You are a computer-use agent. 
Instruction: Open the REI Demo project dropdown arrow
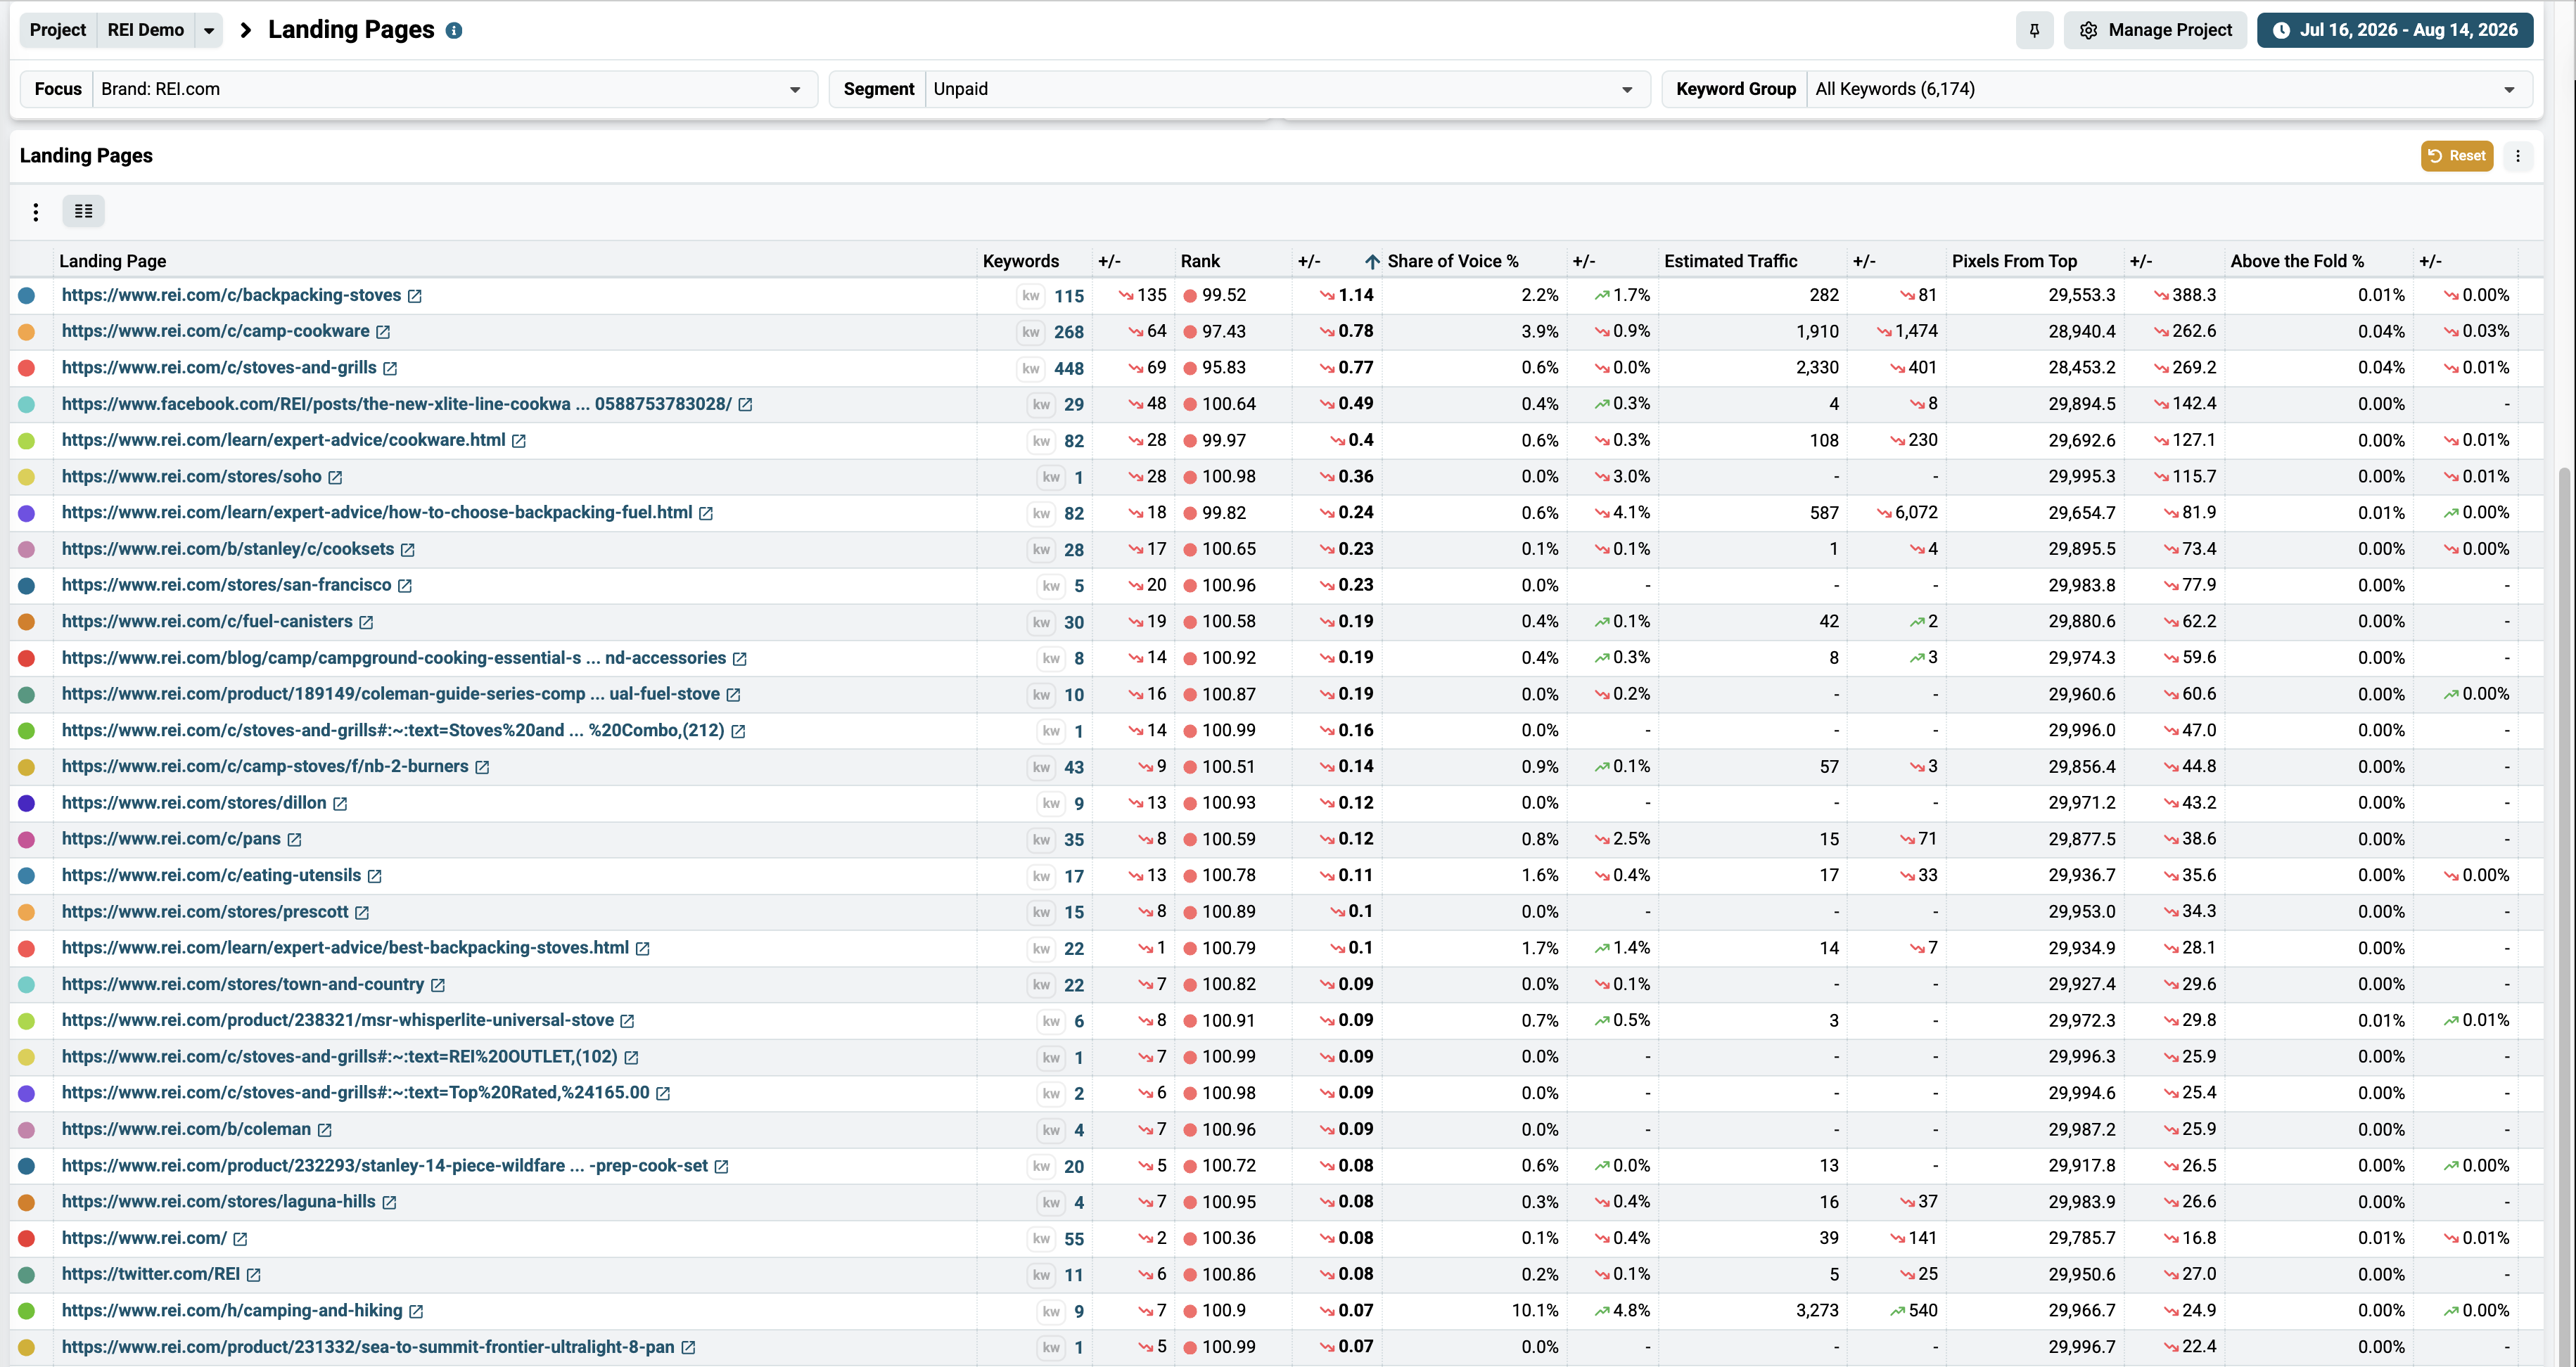(x=209, y=30)
